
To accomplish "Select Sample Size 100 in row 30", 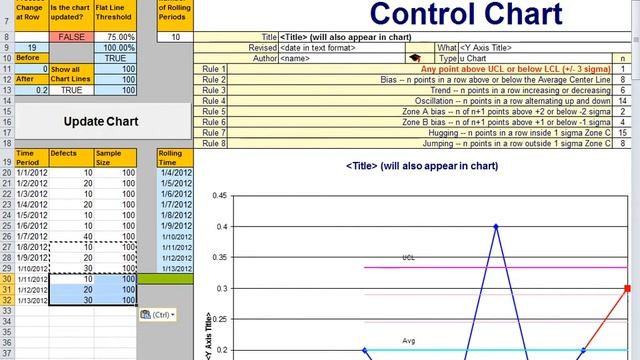I will pyautogui.click(x=116, y=279).
